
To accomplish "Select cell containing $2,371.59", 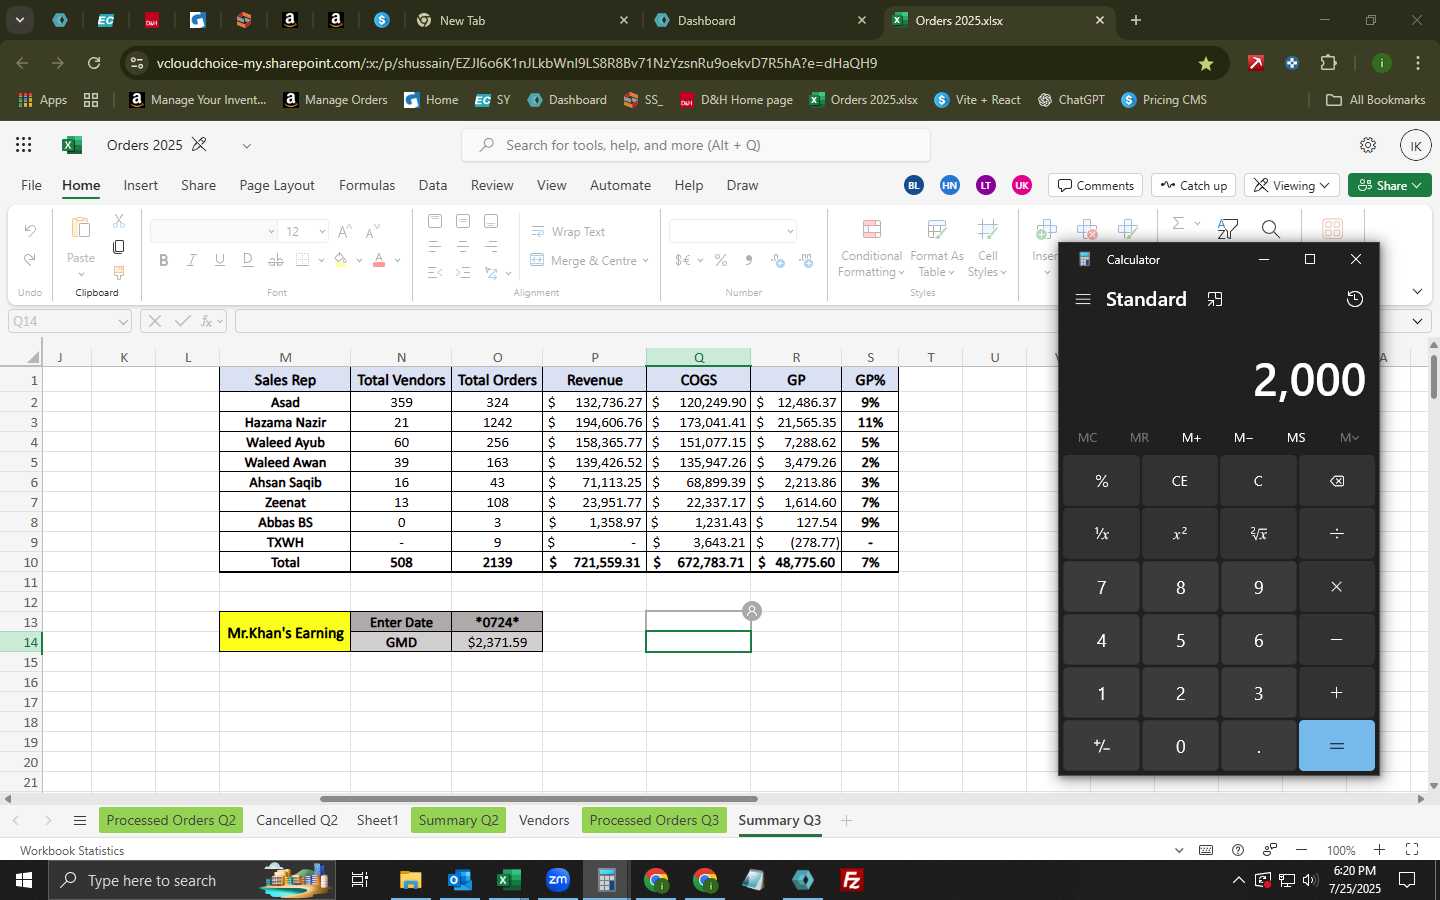I will 497,642.
